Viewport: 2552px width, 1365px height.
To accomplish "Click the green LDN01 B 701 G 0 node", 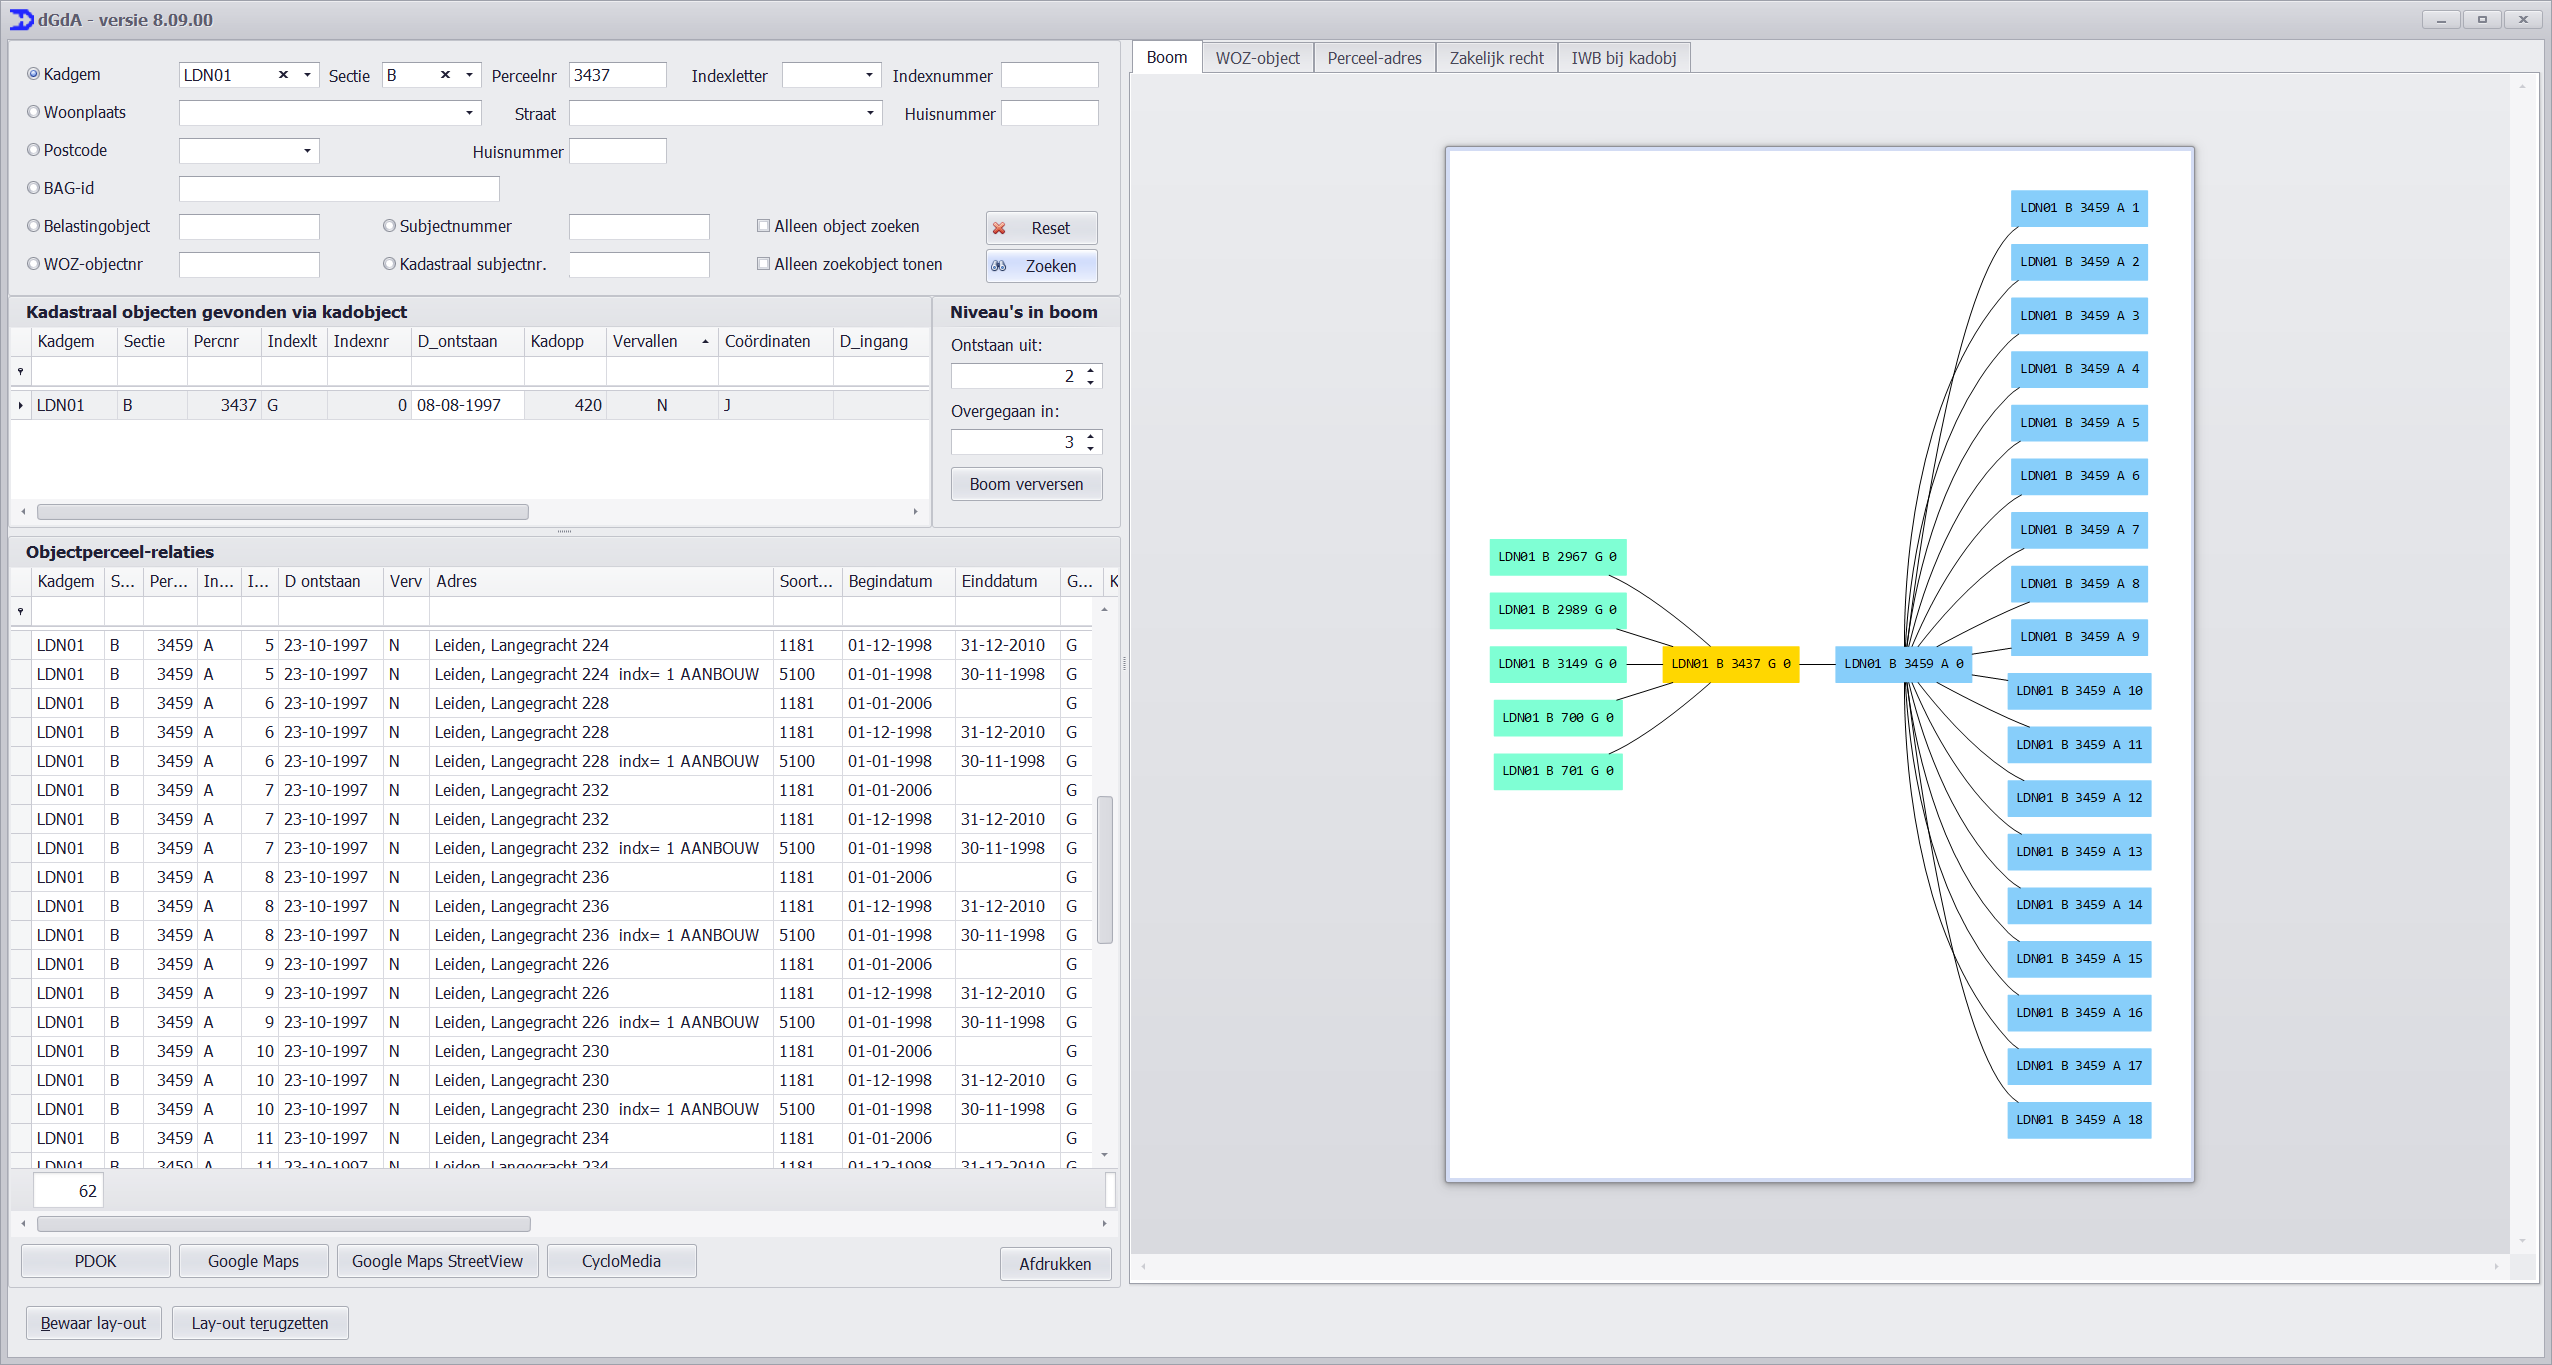I will 1558,771.
